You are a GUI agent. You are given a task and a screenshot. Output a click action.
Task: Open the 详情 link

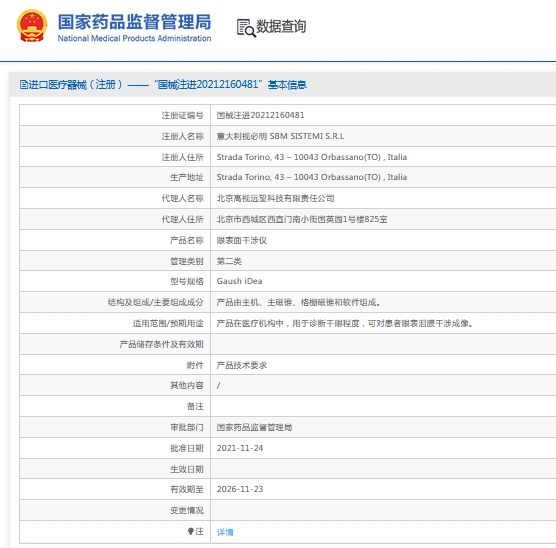point(225,532)
